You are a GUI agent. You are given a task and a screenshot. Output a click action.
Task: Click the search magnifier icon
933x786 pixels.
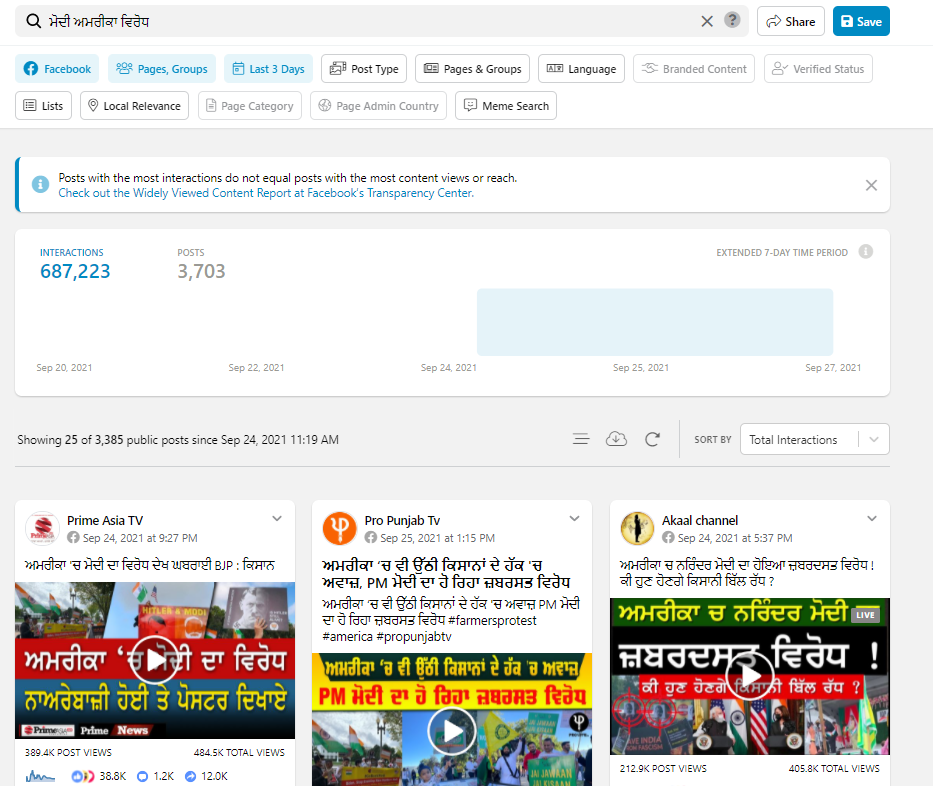pyautogui.click(x=33, y=21)
